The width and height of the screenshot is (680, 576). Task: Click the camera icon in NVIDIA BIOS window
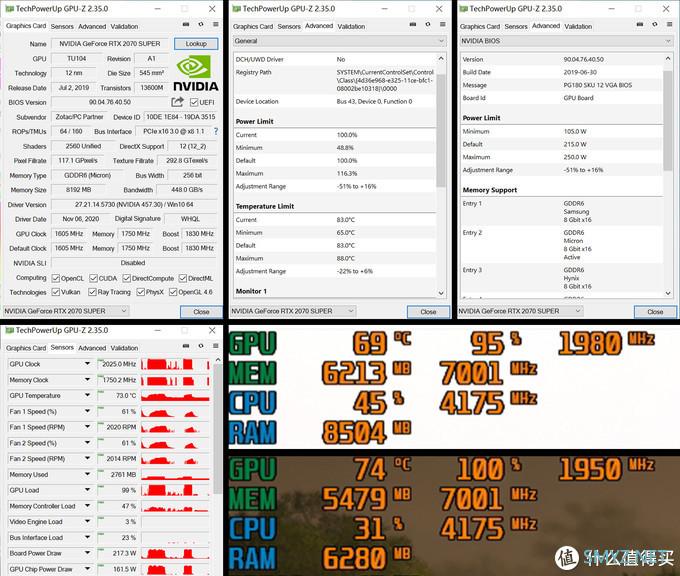[640, 25]
